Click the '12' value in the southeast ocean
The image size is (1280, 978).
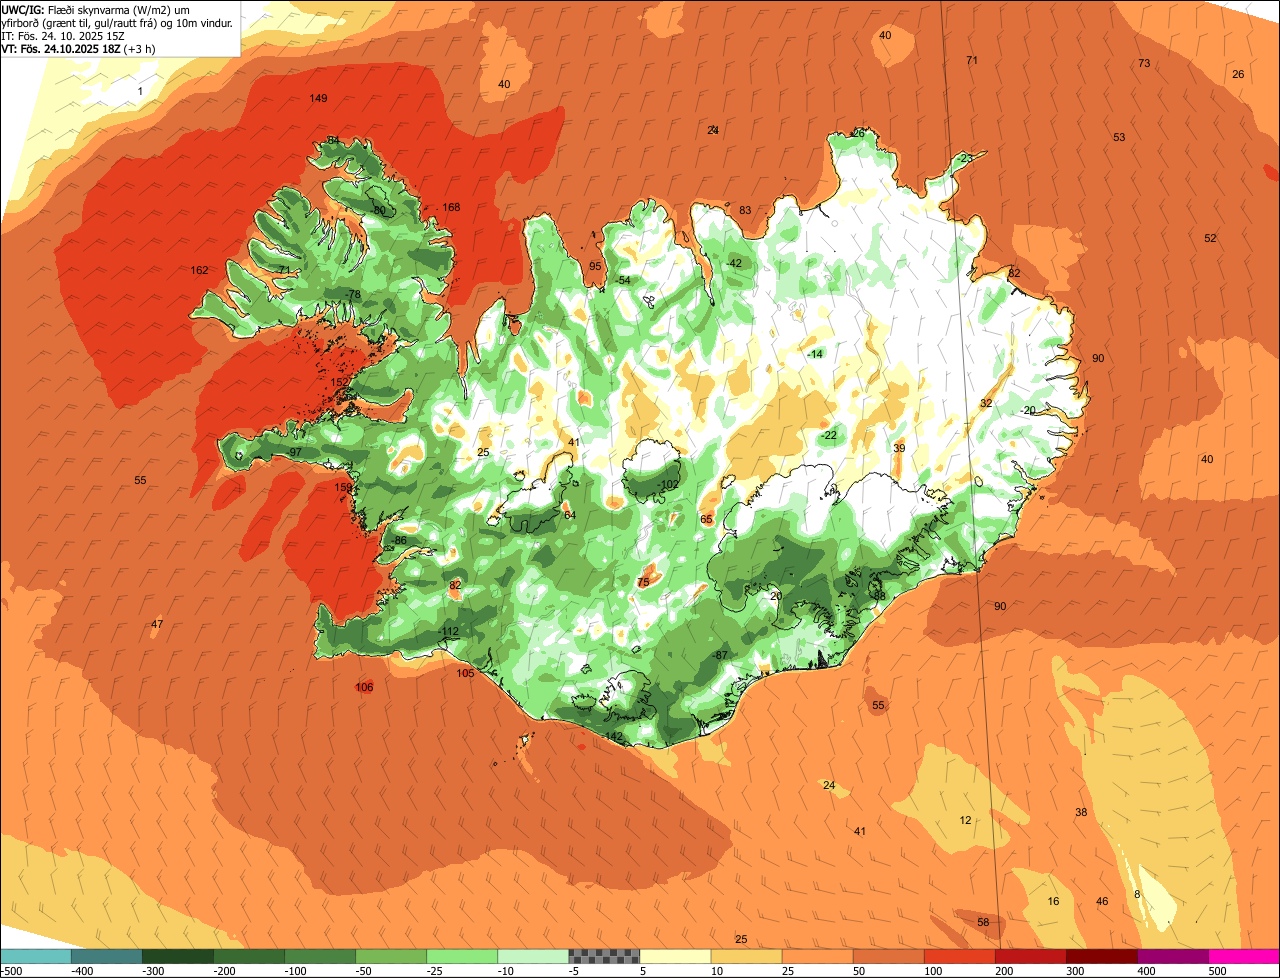pyautogui.click(x=965, y=820)
